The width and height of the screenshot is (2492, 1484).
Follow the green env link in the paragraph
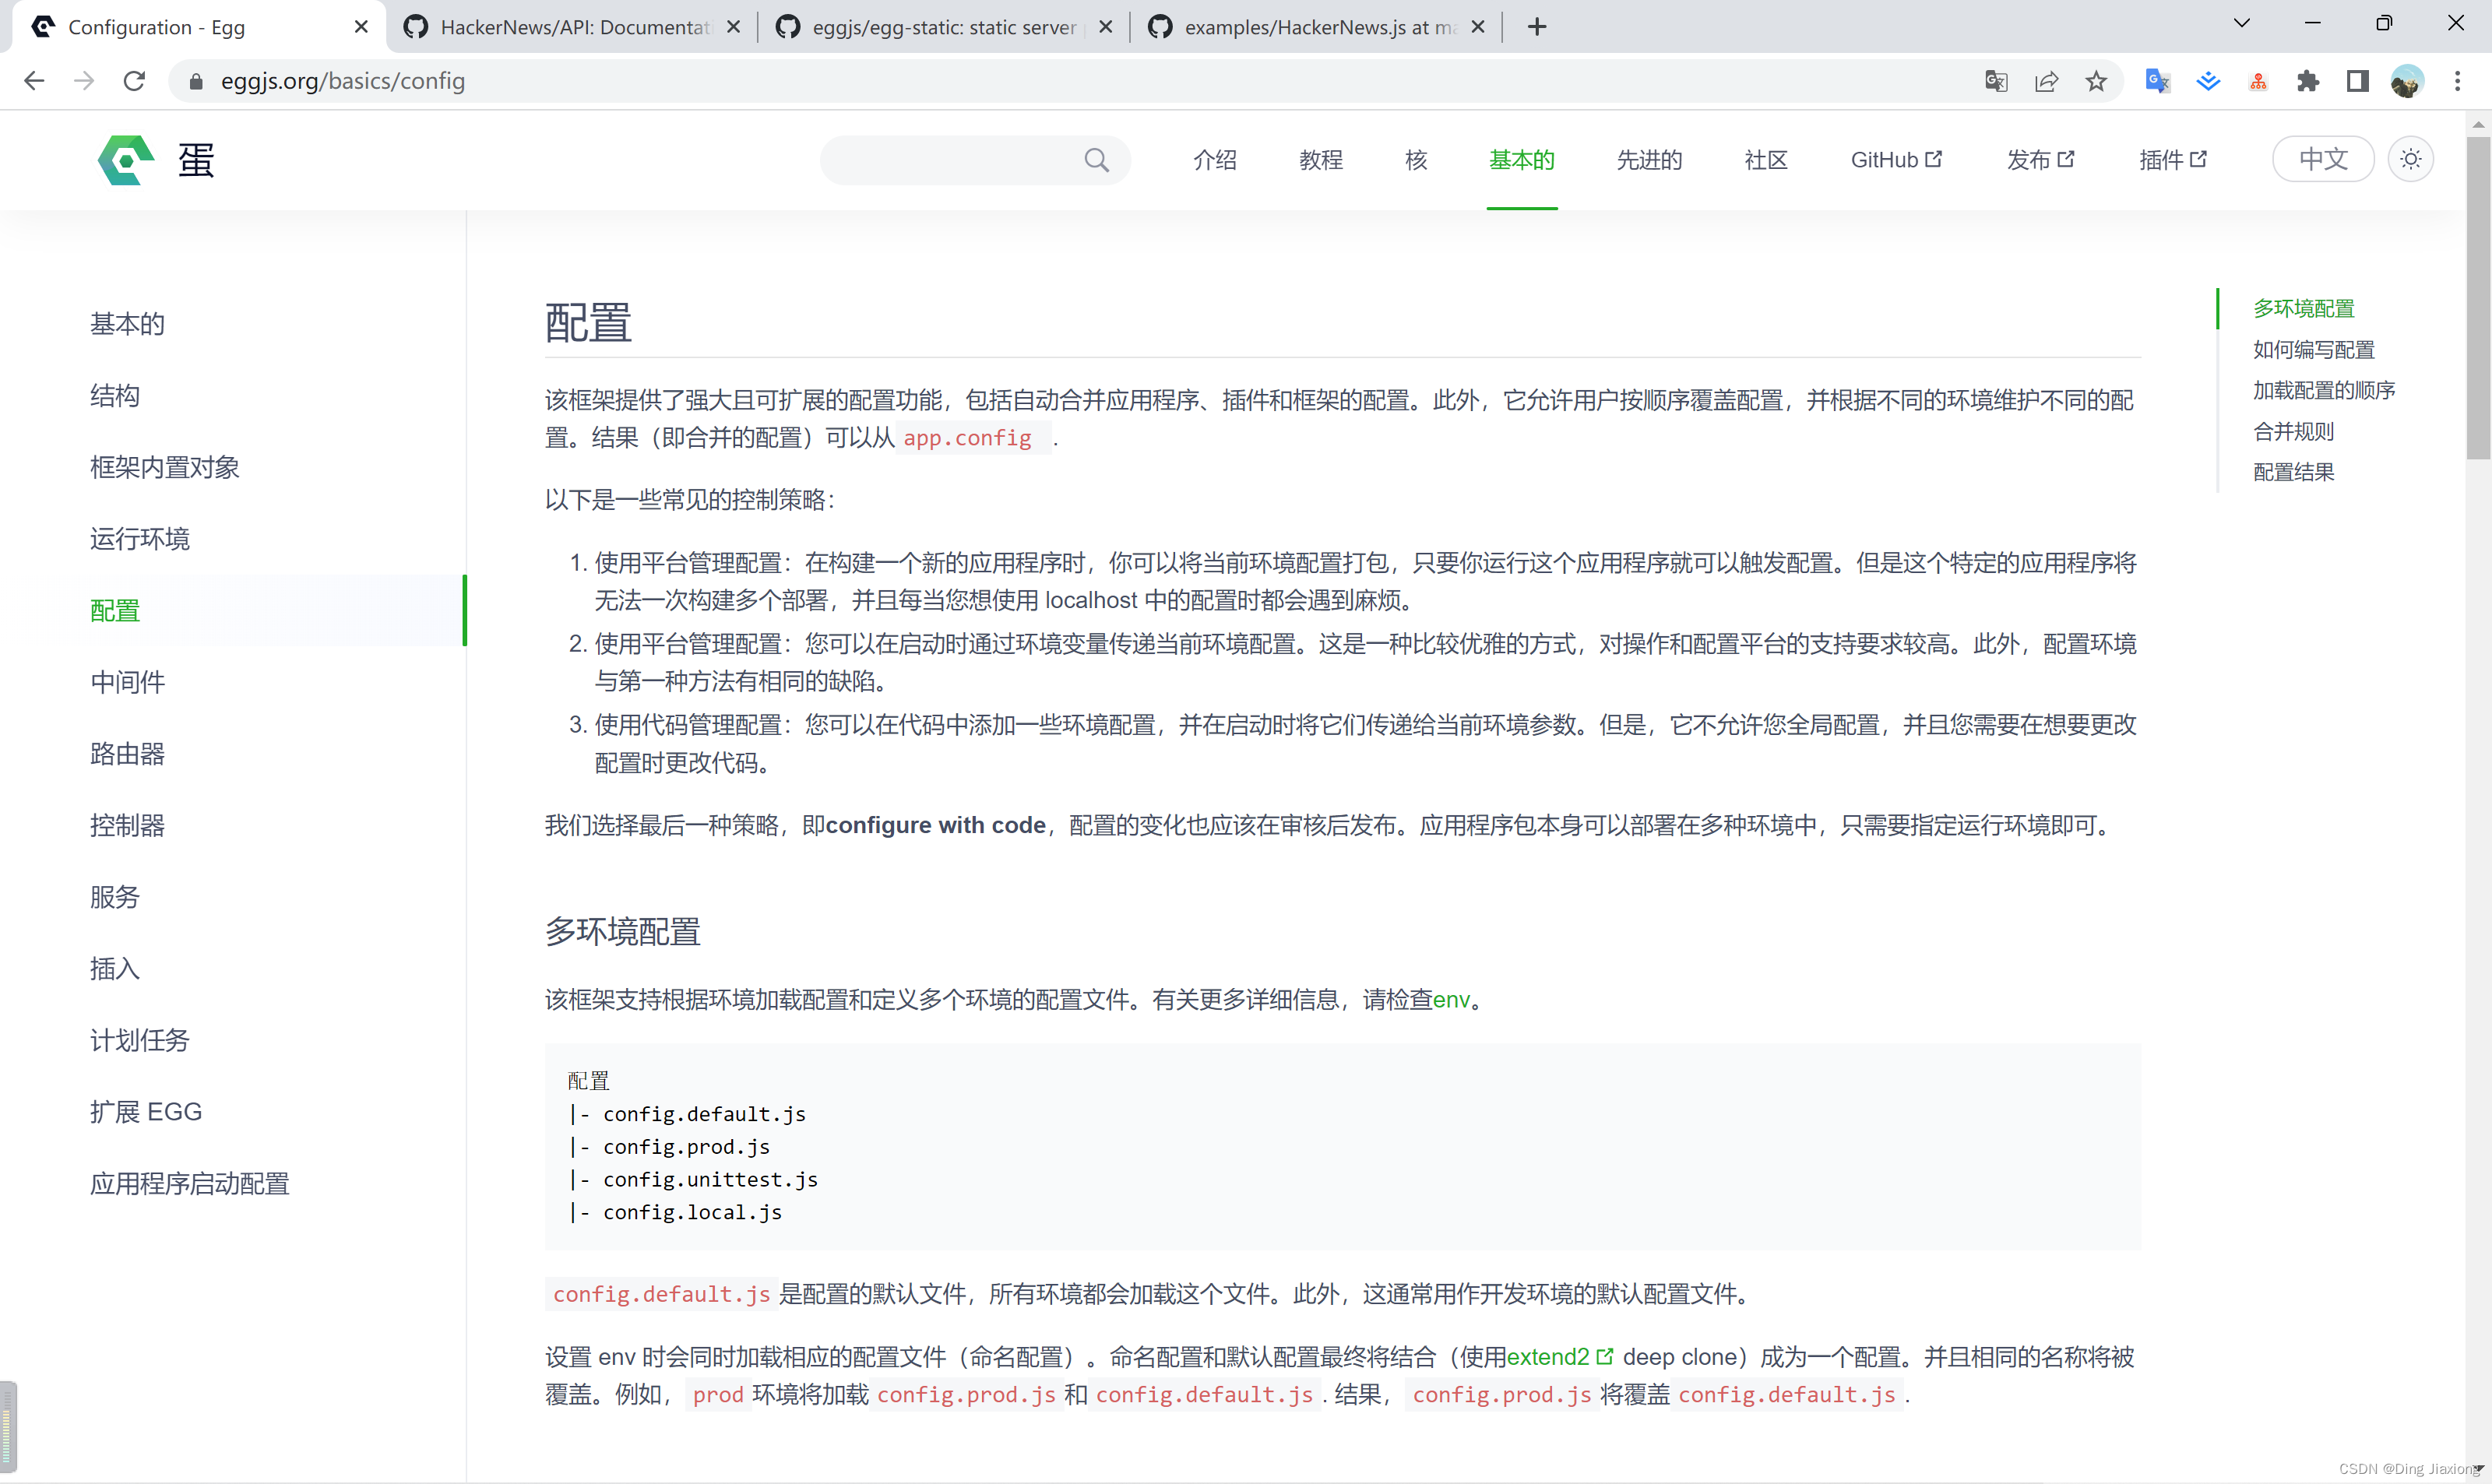coord(1451,1000)
